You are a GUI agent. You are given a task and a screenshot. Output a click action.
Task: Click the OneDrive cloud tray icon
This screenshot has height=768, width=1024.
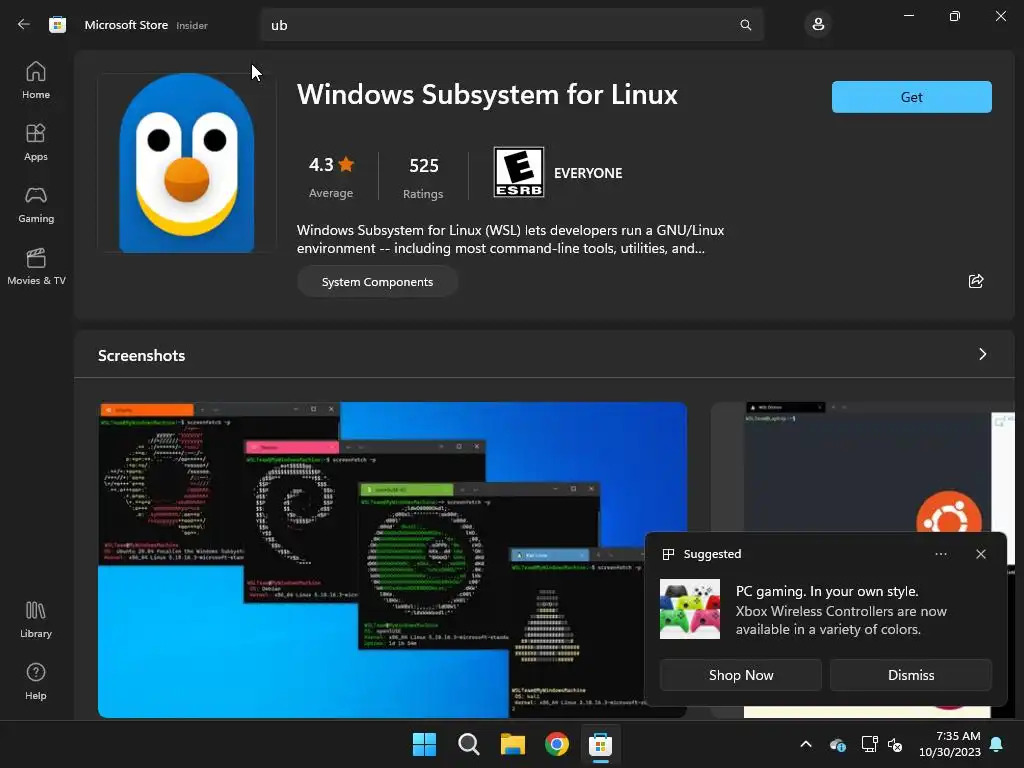[x=838, y=744]
